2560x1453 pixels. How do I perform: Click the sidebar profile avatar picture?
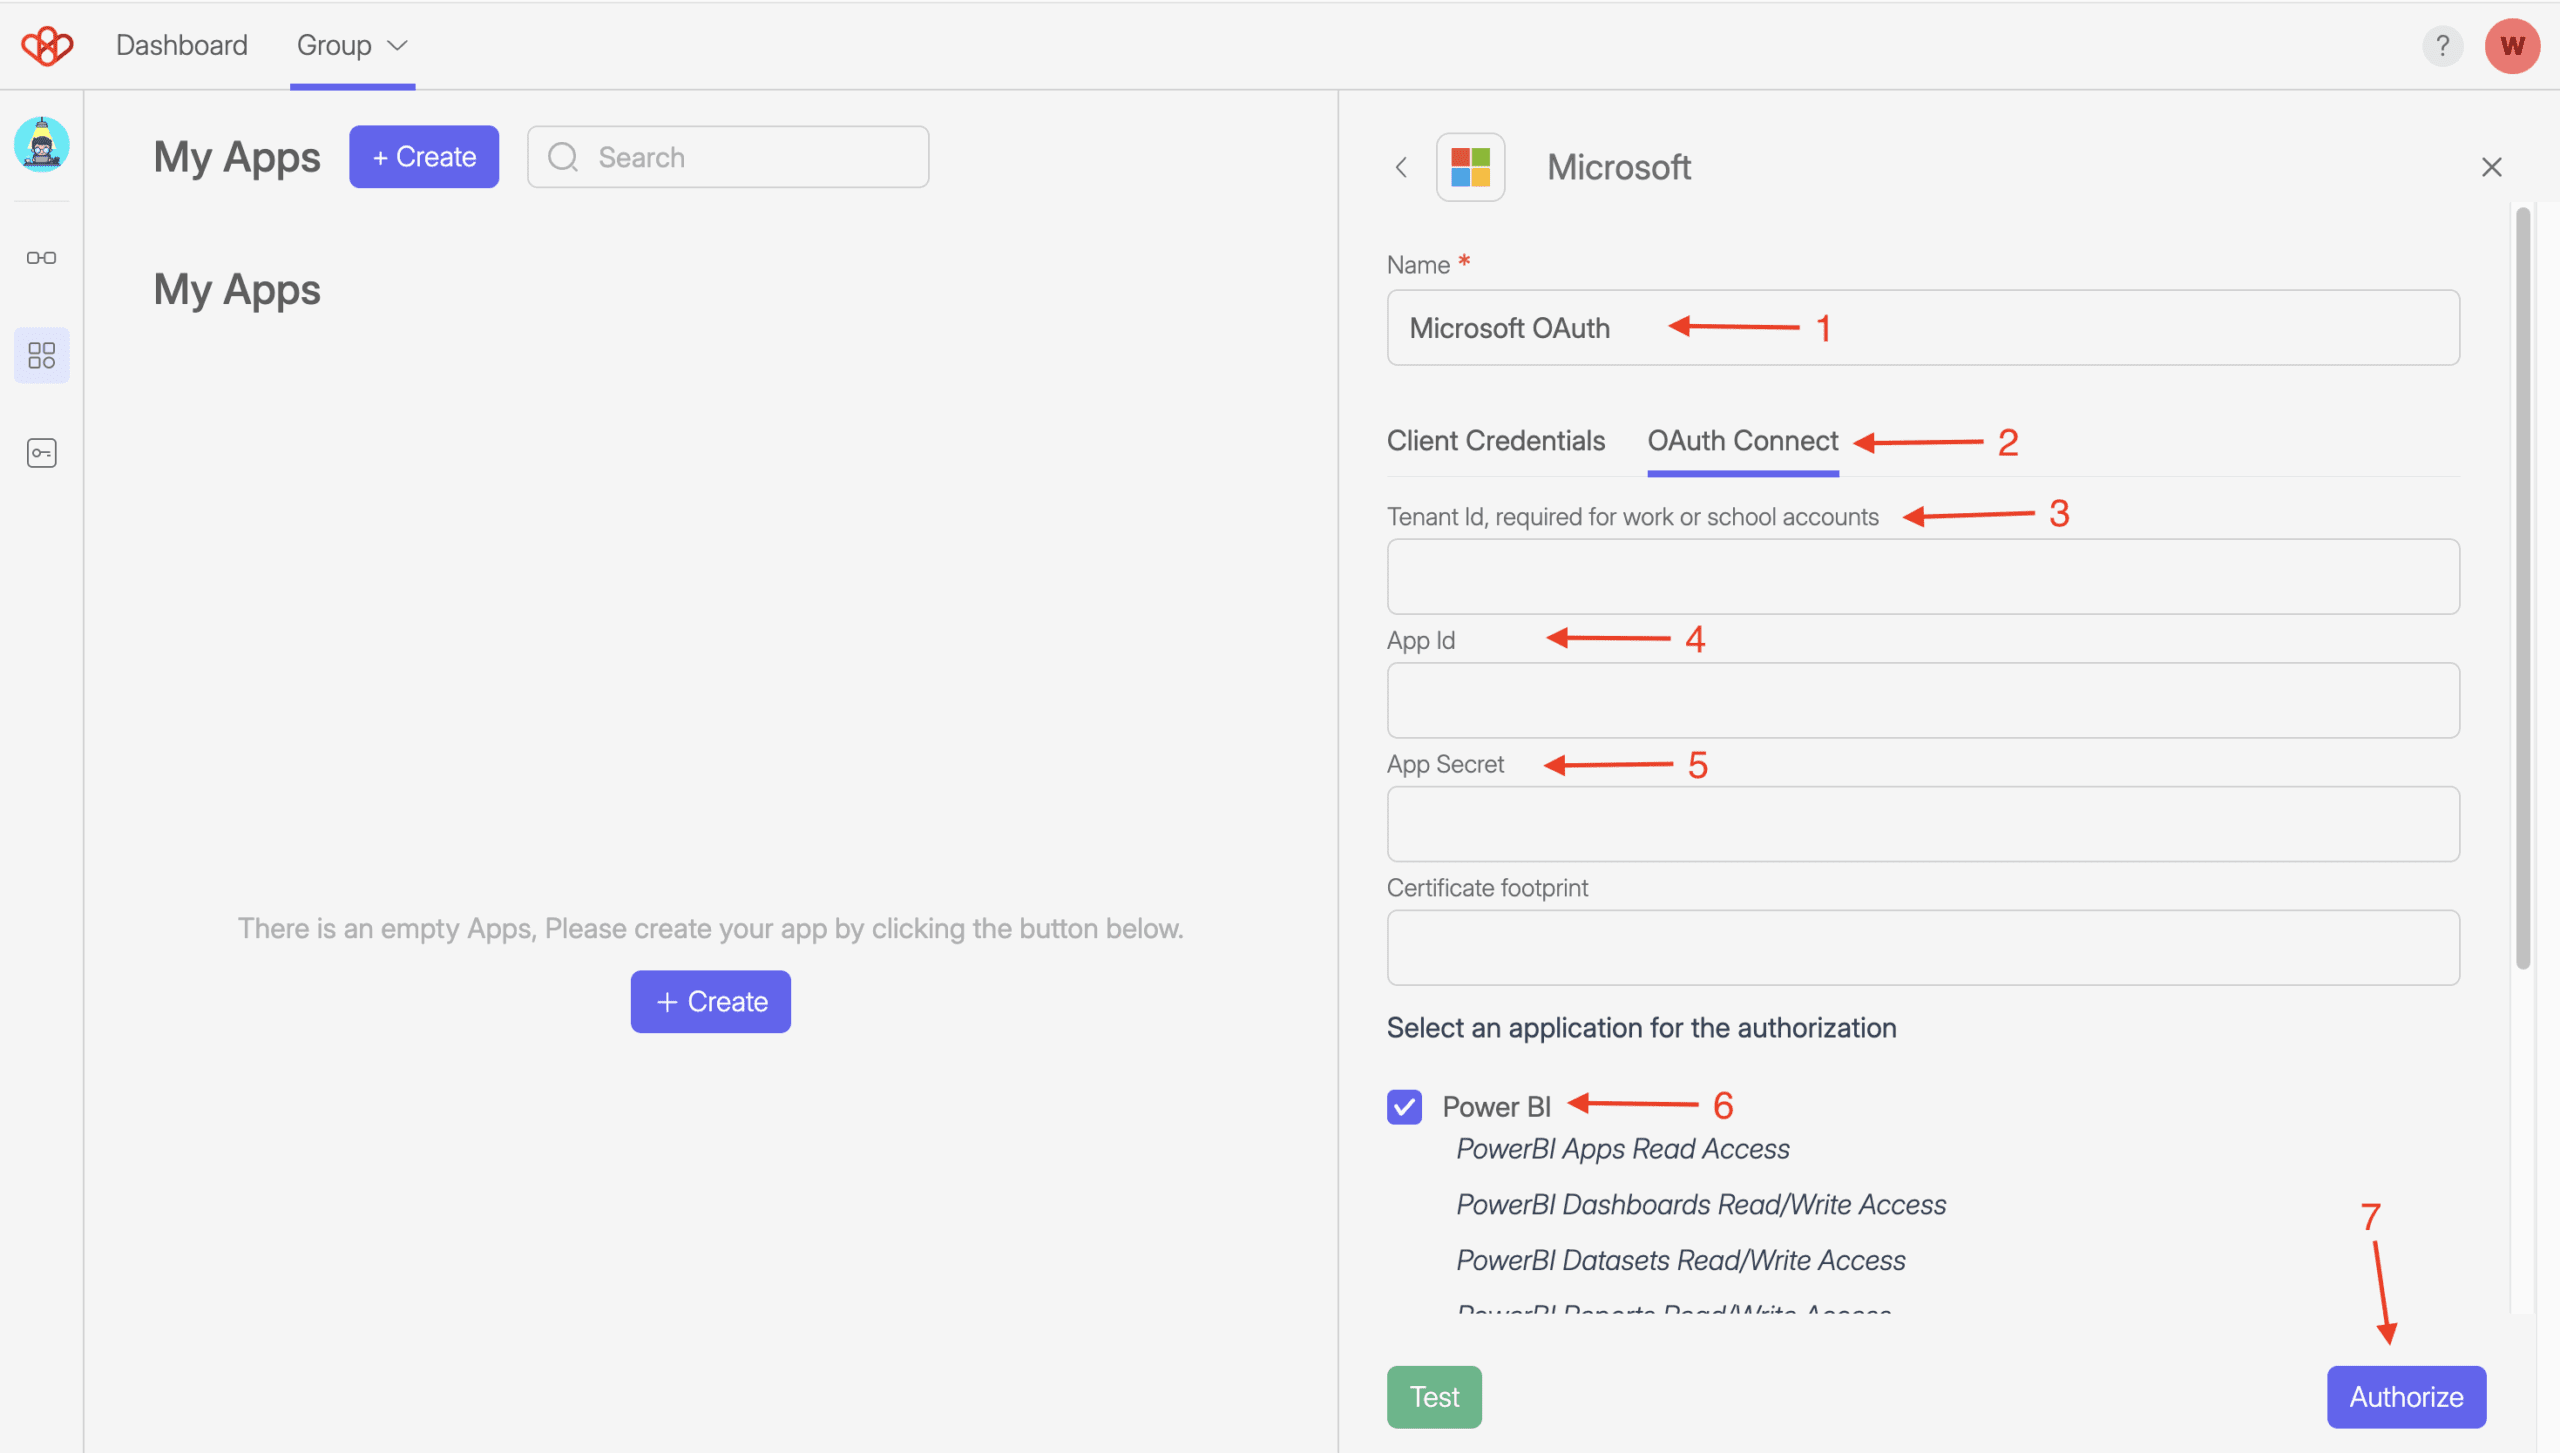click(42, 144)
